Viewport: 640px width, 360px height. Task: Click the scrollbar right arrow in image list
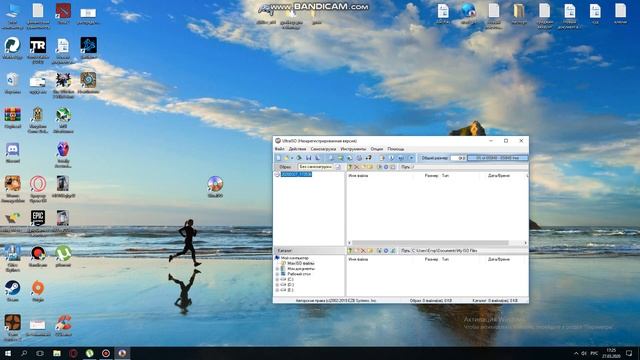pos(525,243)
